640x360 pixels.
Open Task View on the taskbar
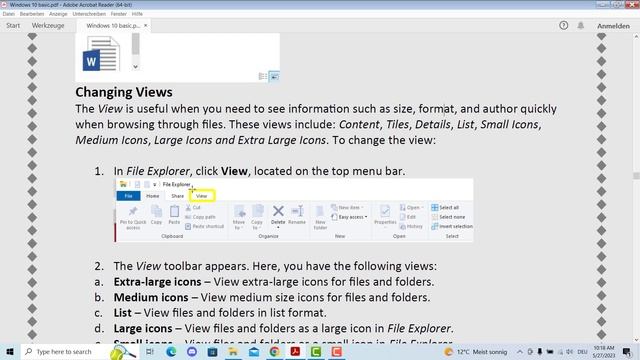tap(150, 351)
